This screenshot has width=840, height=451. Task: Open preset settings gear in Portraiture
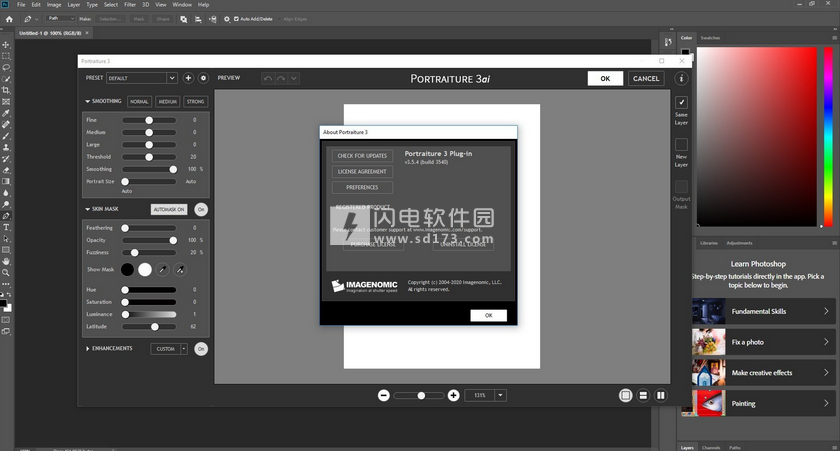pos(203,78)
